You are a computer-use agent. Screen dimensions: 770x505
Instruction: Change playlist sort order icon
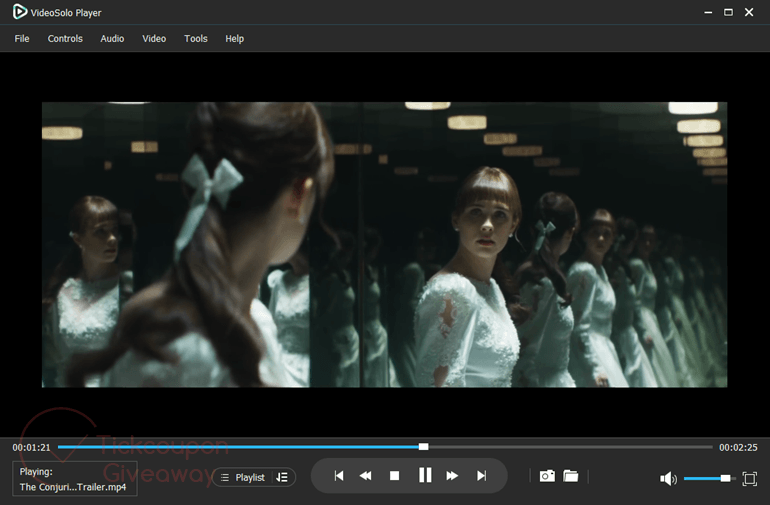pos(282,477)
